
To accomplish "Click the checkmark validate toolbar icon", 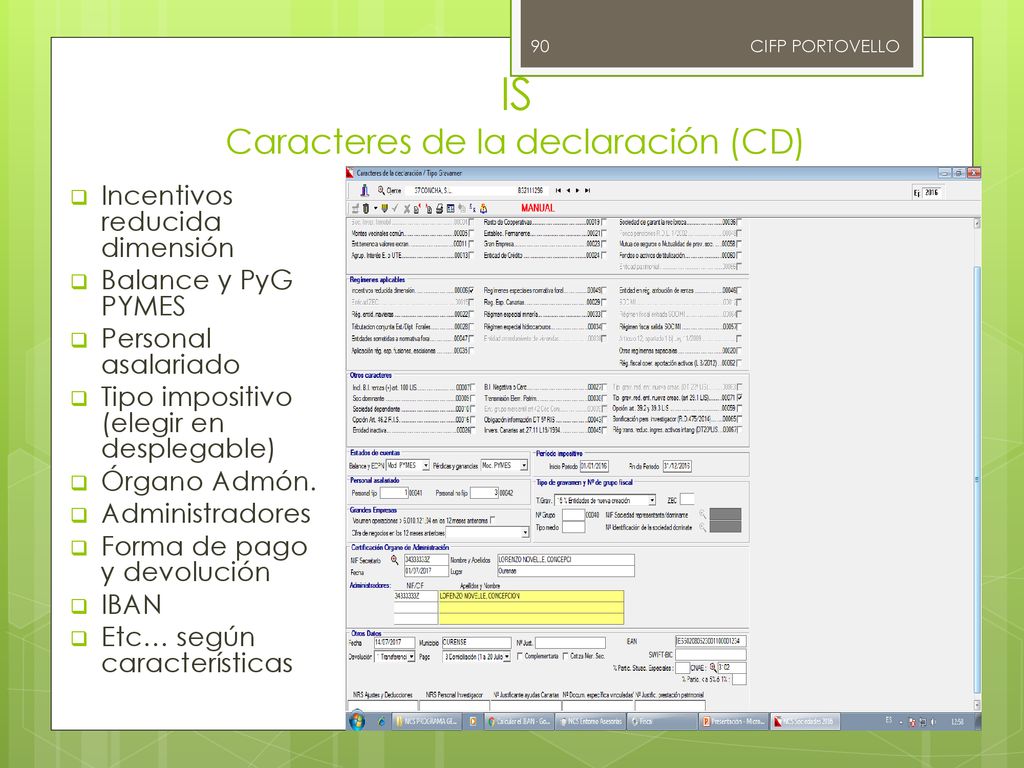I will pyautogui.click(x=395, y=208).
